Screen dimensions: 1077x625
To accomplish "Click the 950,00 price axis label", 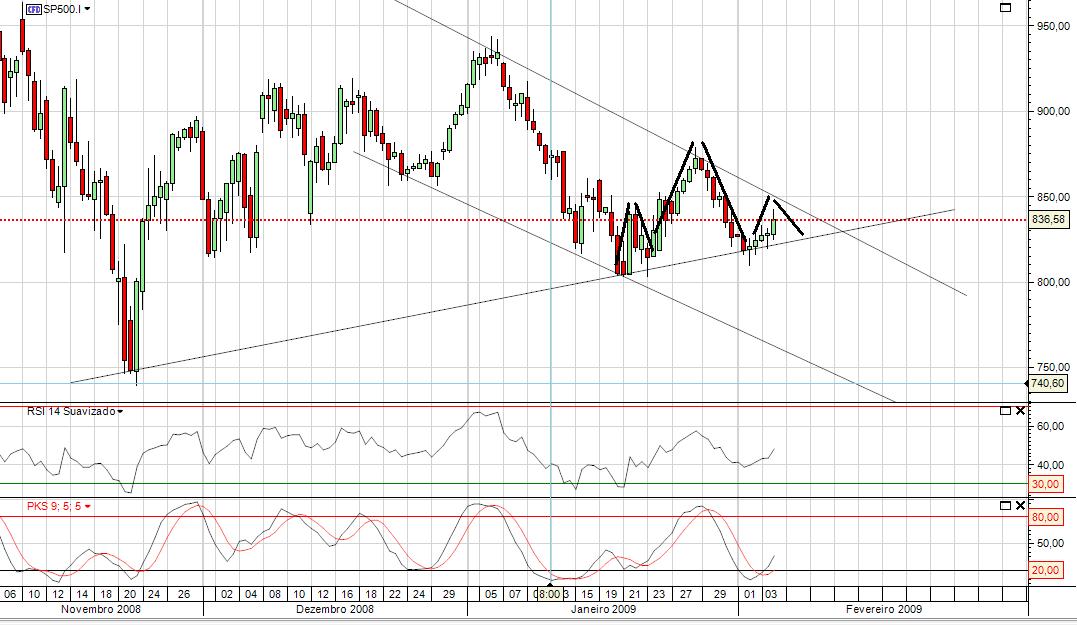I will pos(1052,26).
